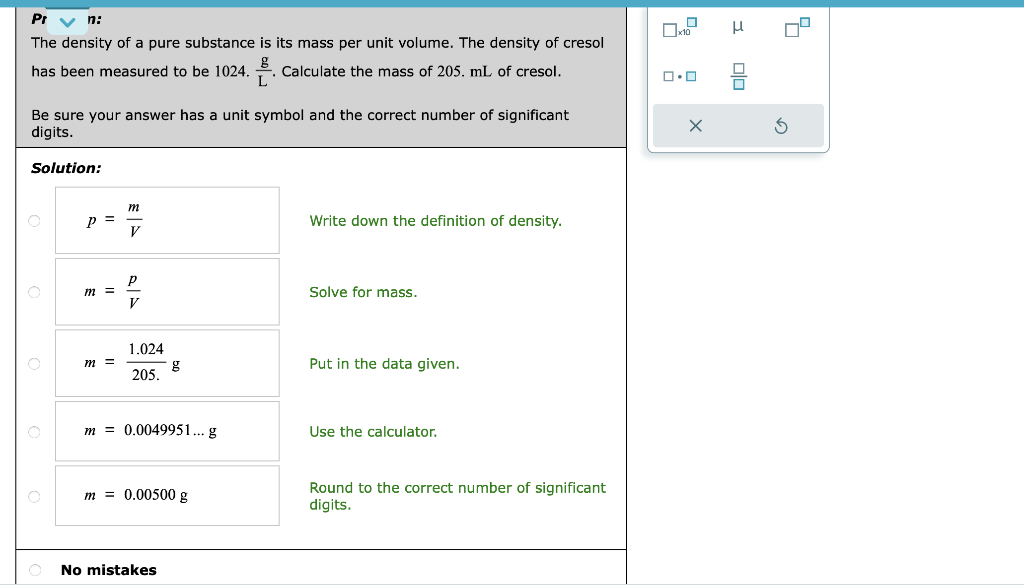Insert a fraction template
Screen dimensions: 1024x585
point(737,74)
